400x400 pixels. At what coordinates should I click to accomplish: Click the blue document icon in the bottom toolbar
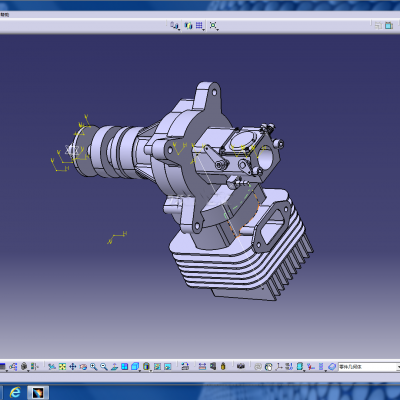pos(185,367)
